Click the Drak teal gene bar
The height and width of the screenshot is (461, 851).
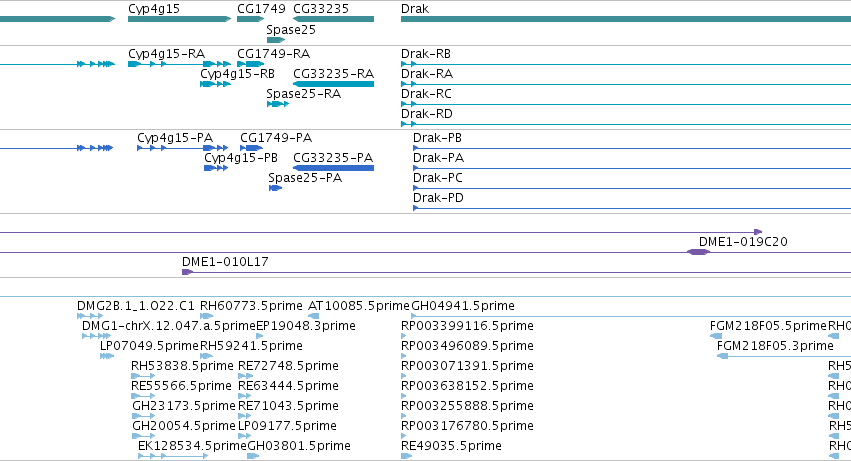tap(626, 19)
